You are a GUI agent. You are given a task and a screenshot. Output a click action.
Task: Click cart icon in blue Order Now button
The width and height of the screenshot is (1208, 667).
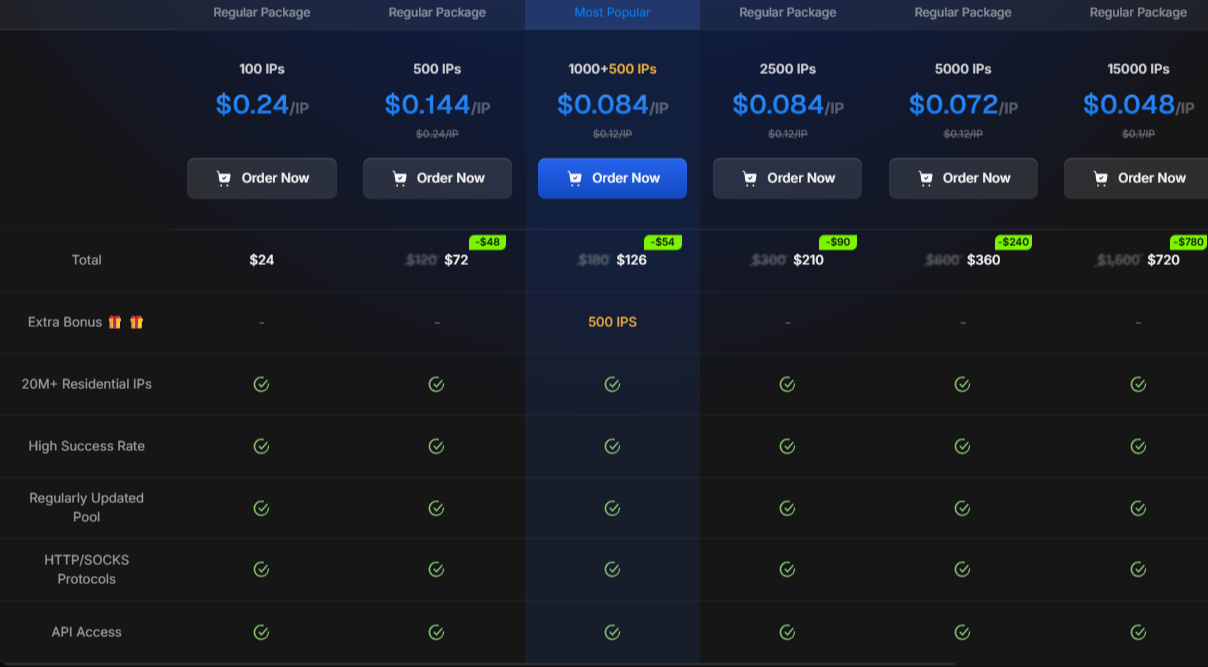tap(574, 178)
